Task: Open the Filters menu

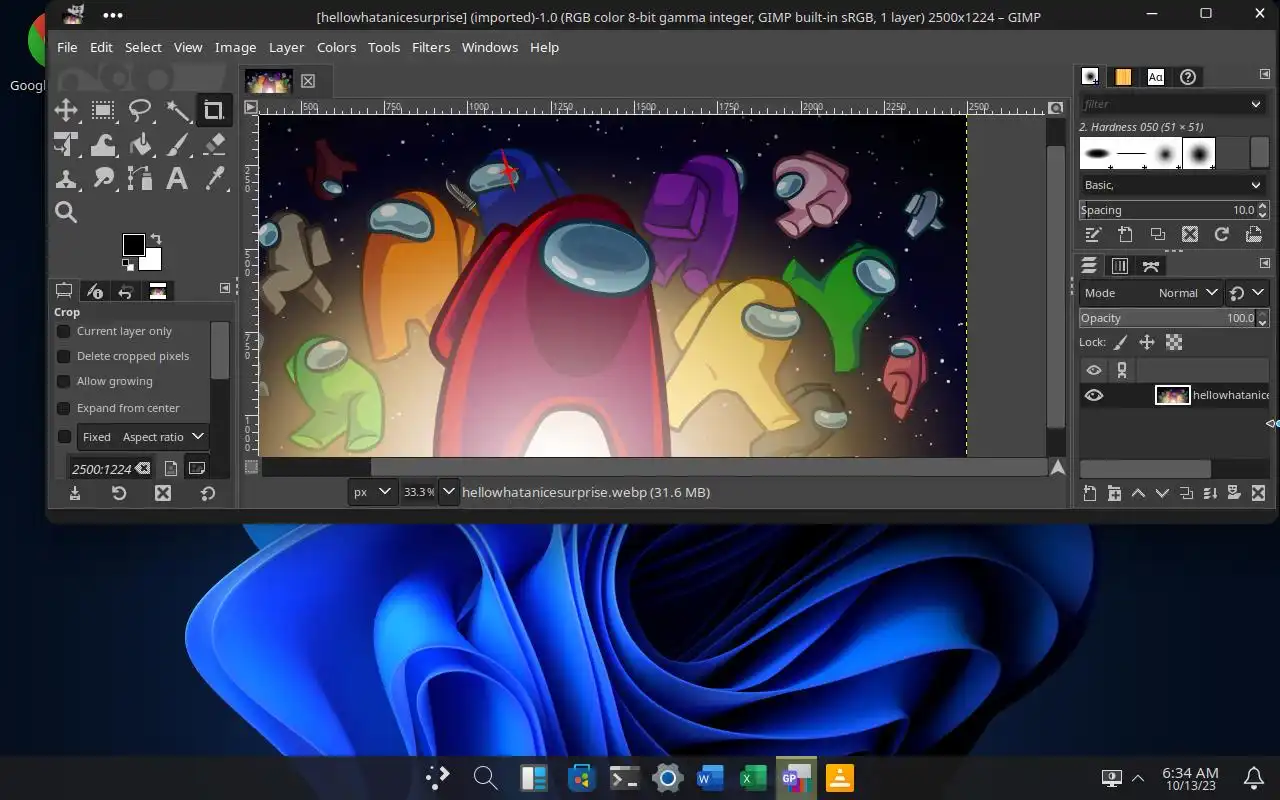Action: coord(431,47)
